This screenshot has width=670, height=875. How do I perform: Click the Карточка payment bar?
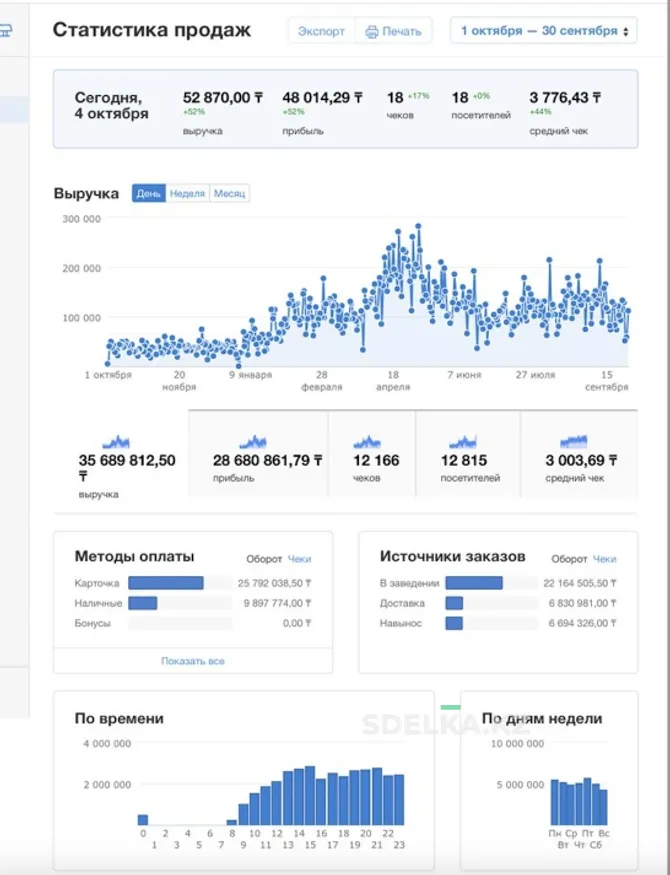click(x=166, y=583)
